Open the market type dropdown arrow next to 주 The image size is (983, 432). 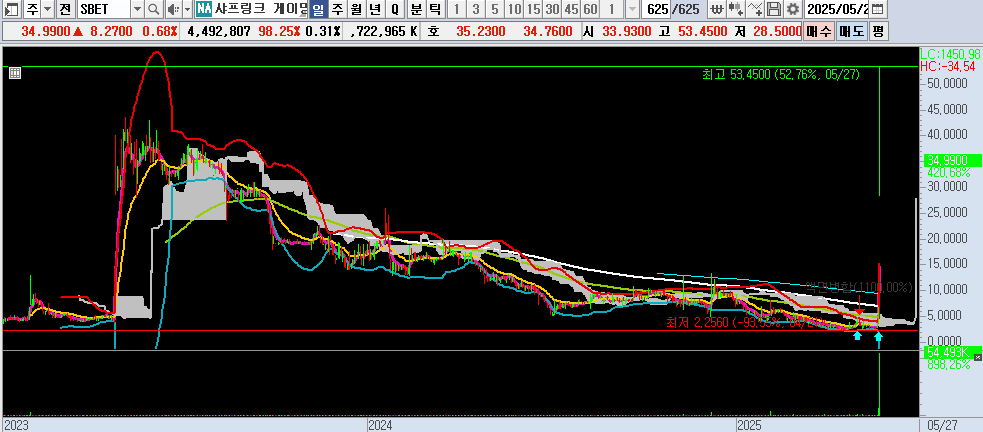pyautogui.click(x=47, y=9)
